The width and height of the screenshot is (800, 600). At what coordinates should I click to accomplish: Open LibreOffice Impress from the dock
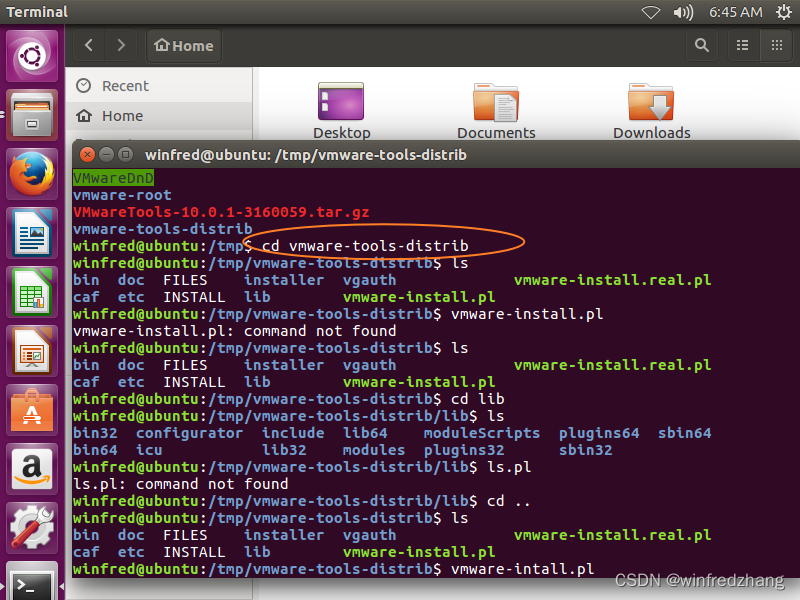point(32,352)
